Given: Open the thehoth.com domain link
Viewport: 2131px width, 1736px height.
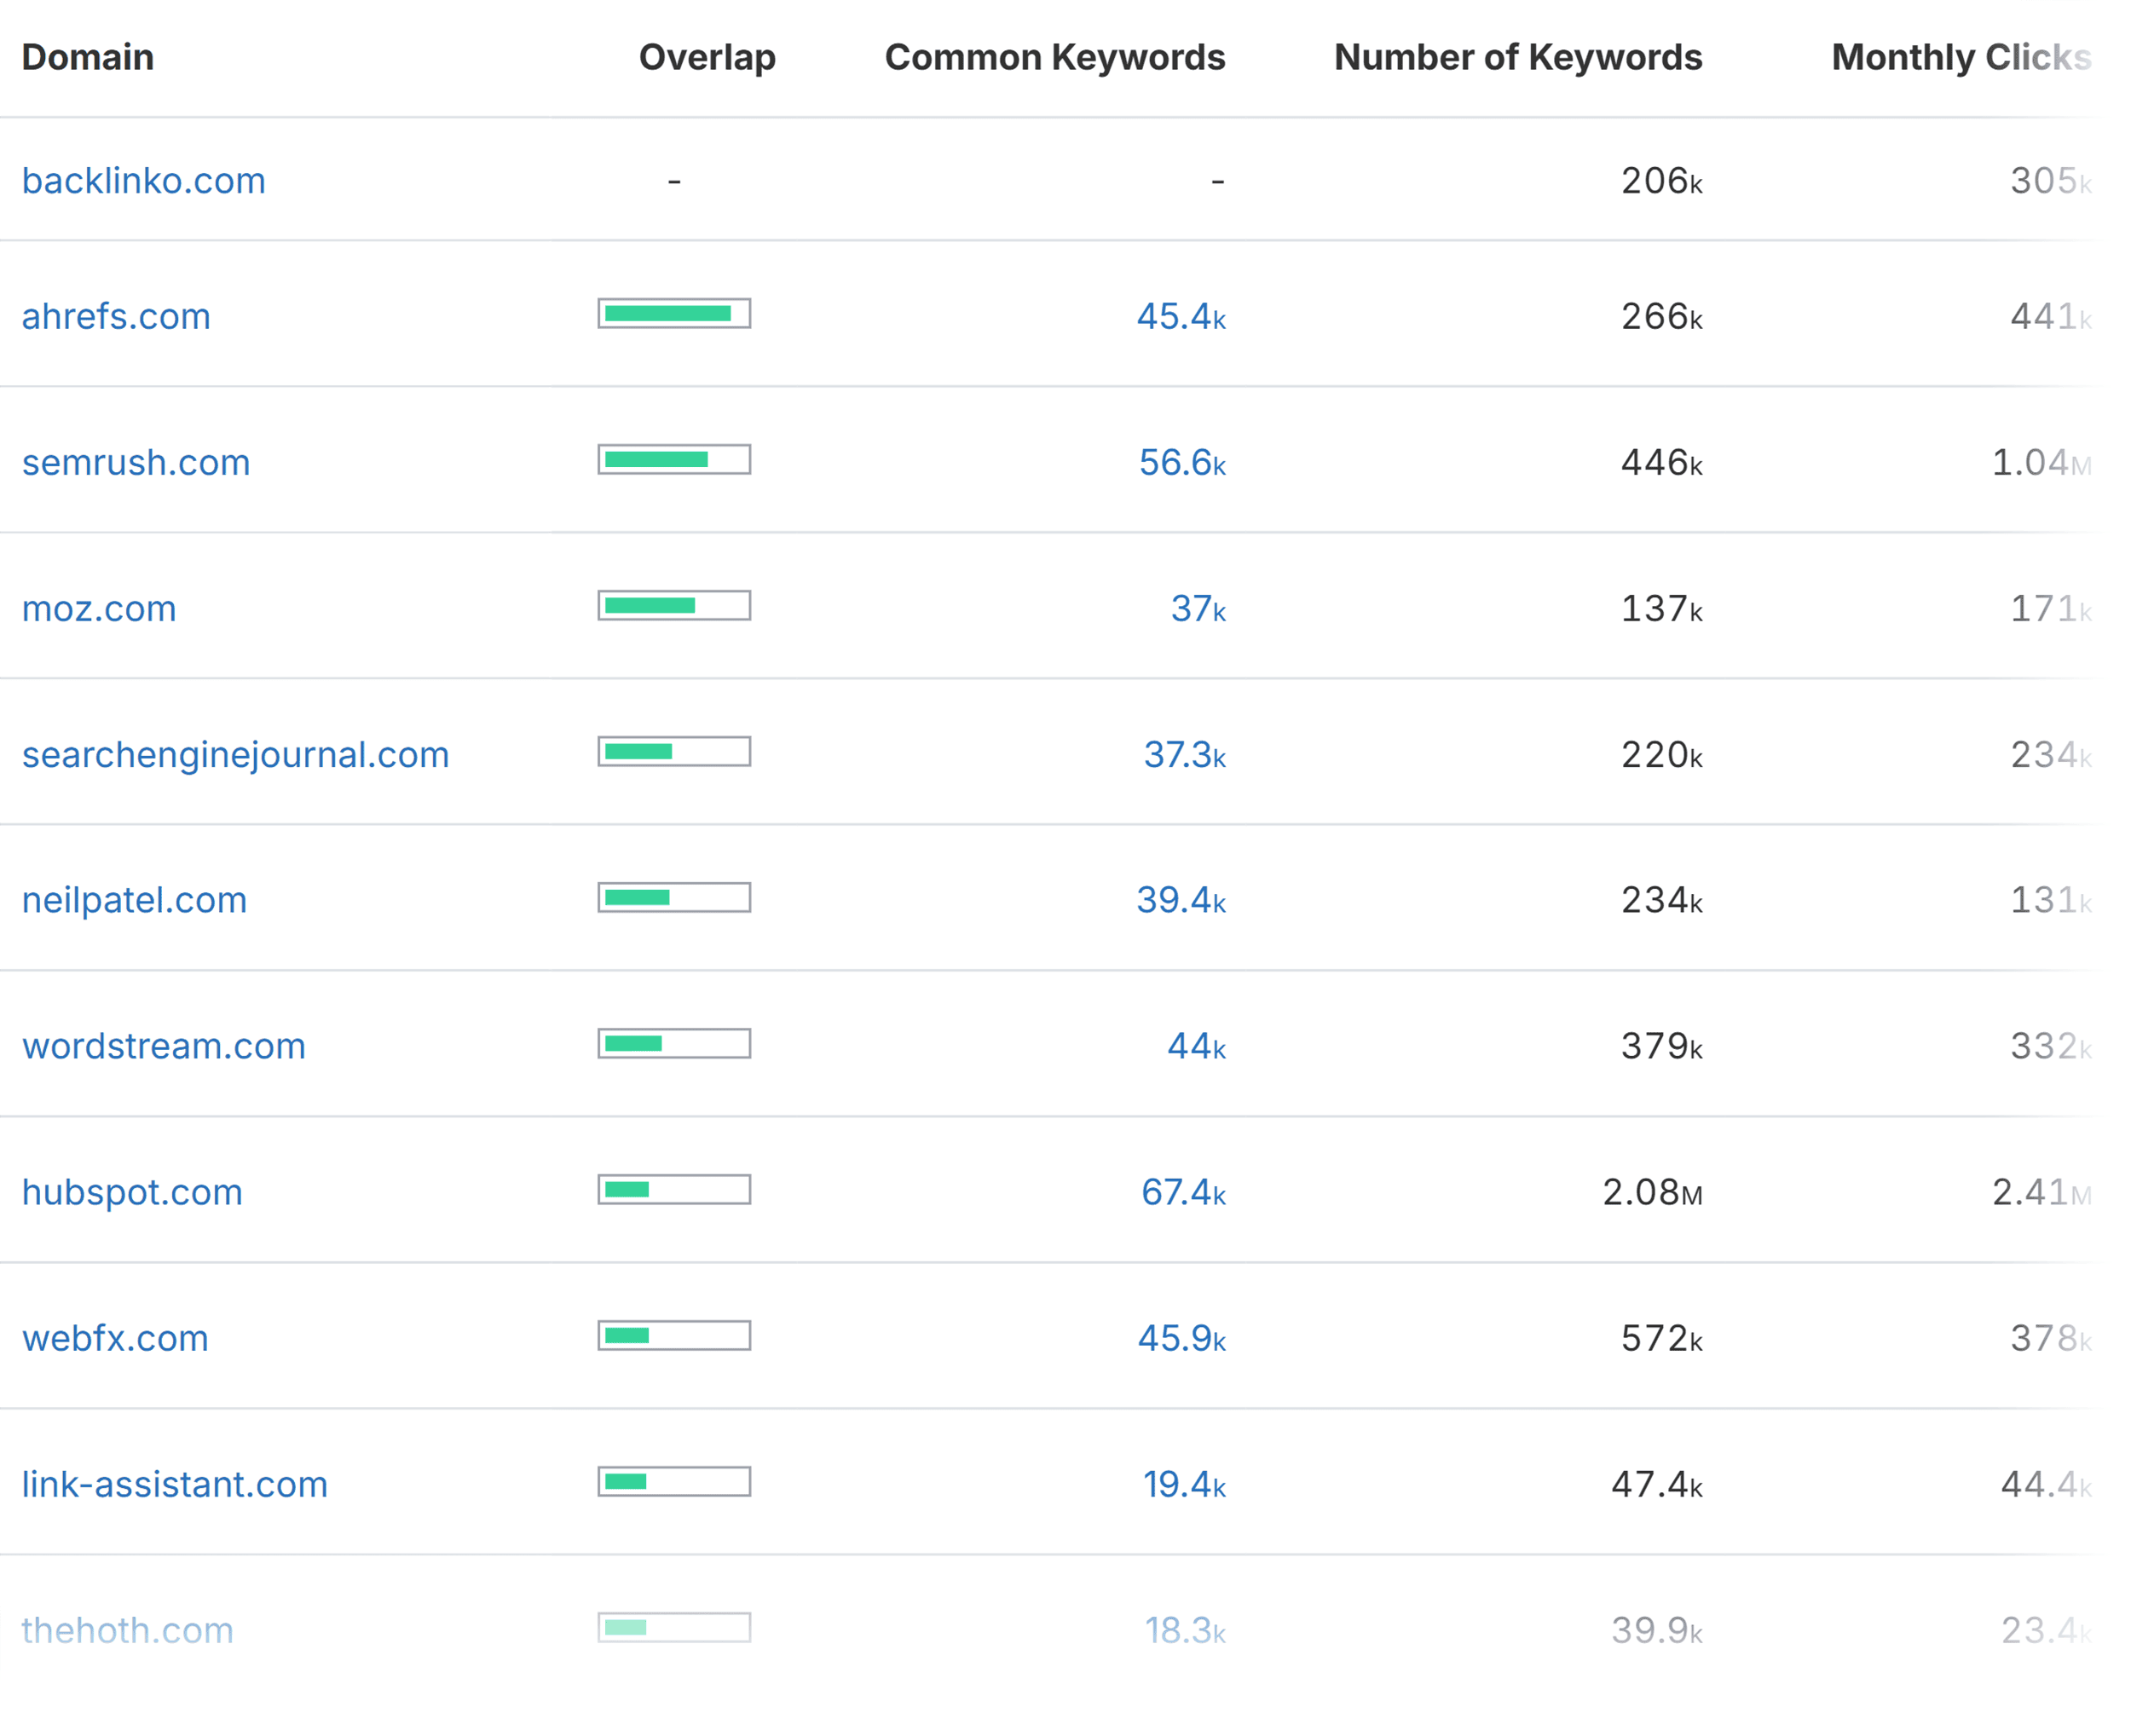Looking at the screenshot, I should [127, 1630].
